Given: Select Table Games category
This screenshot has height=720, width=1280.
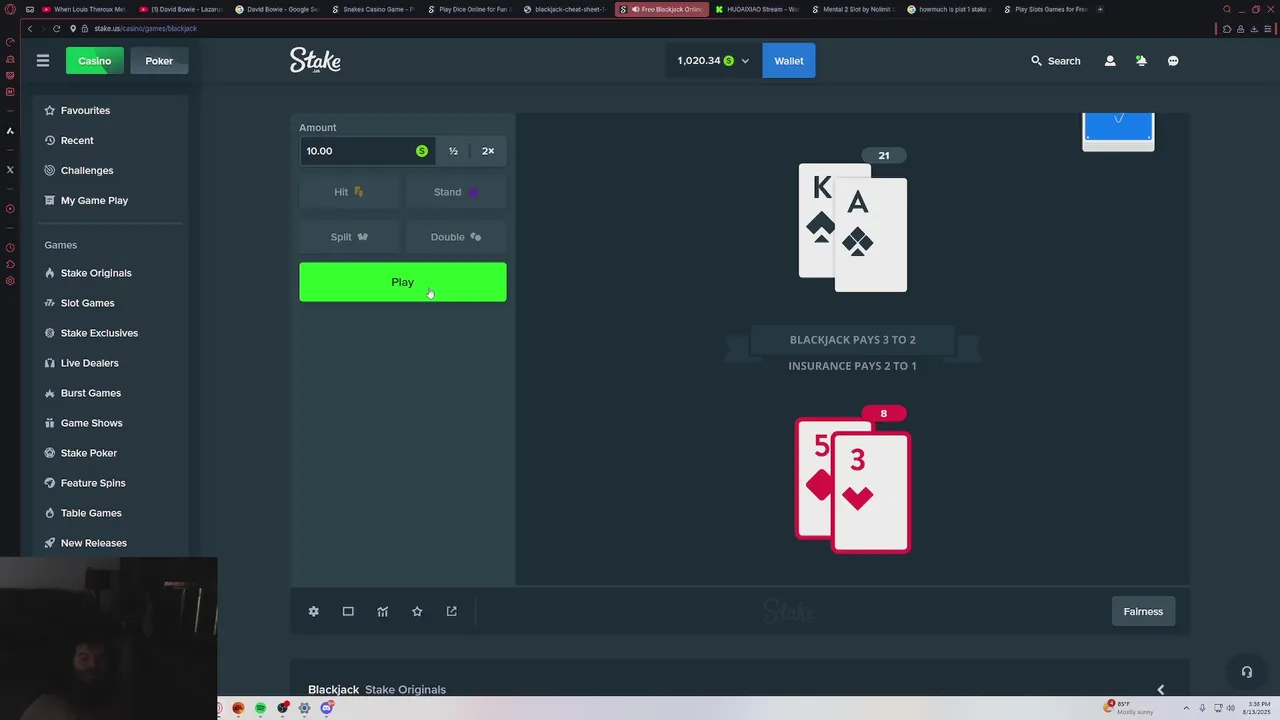Looking at the screenshot, I should [110, 513].
